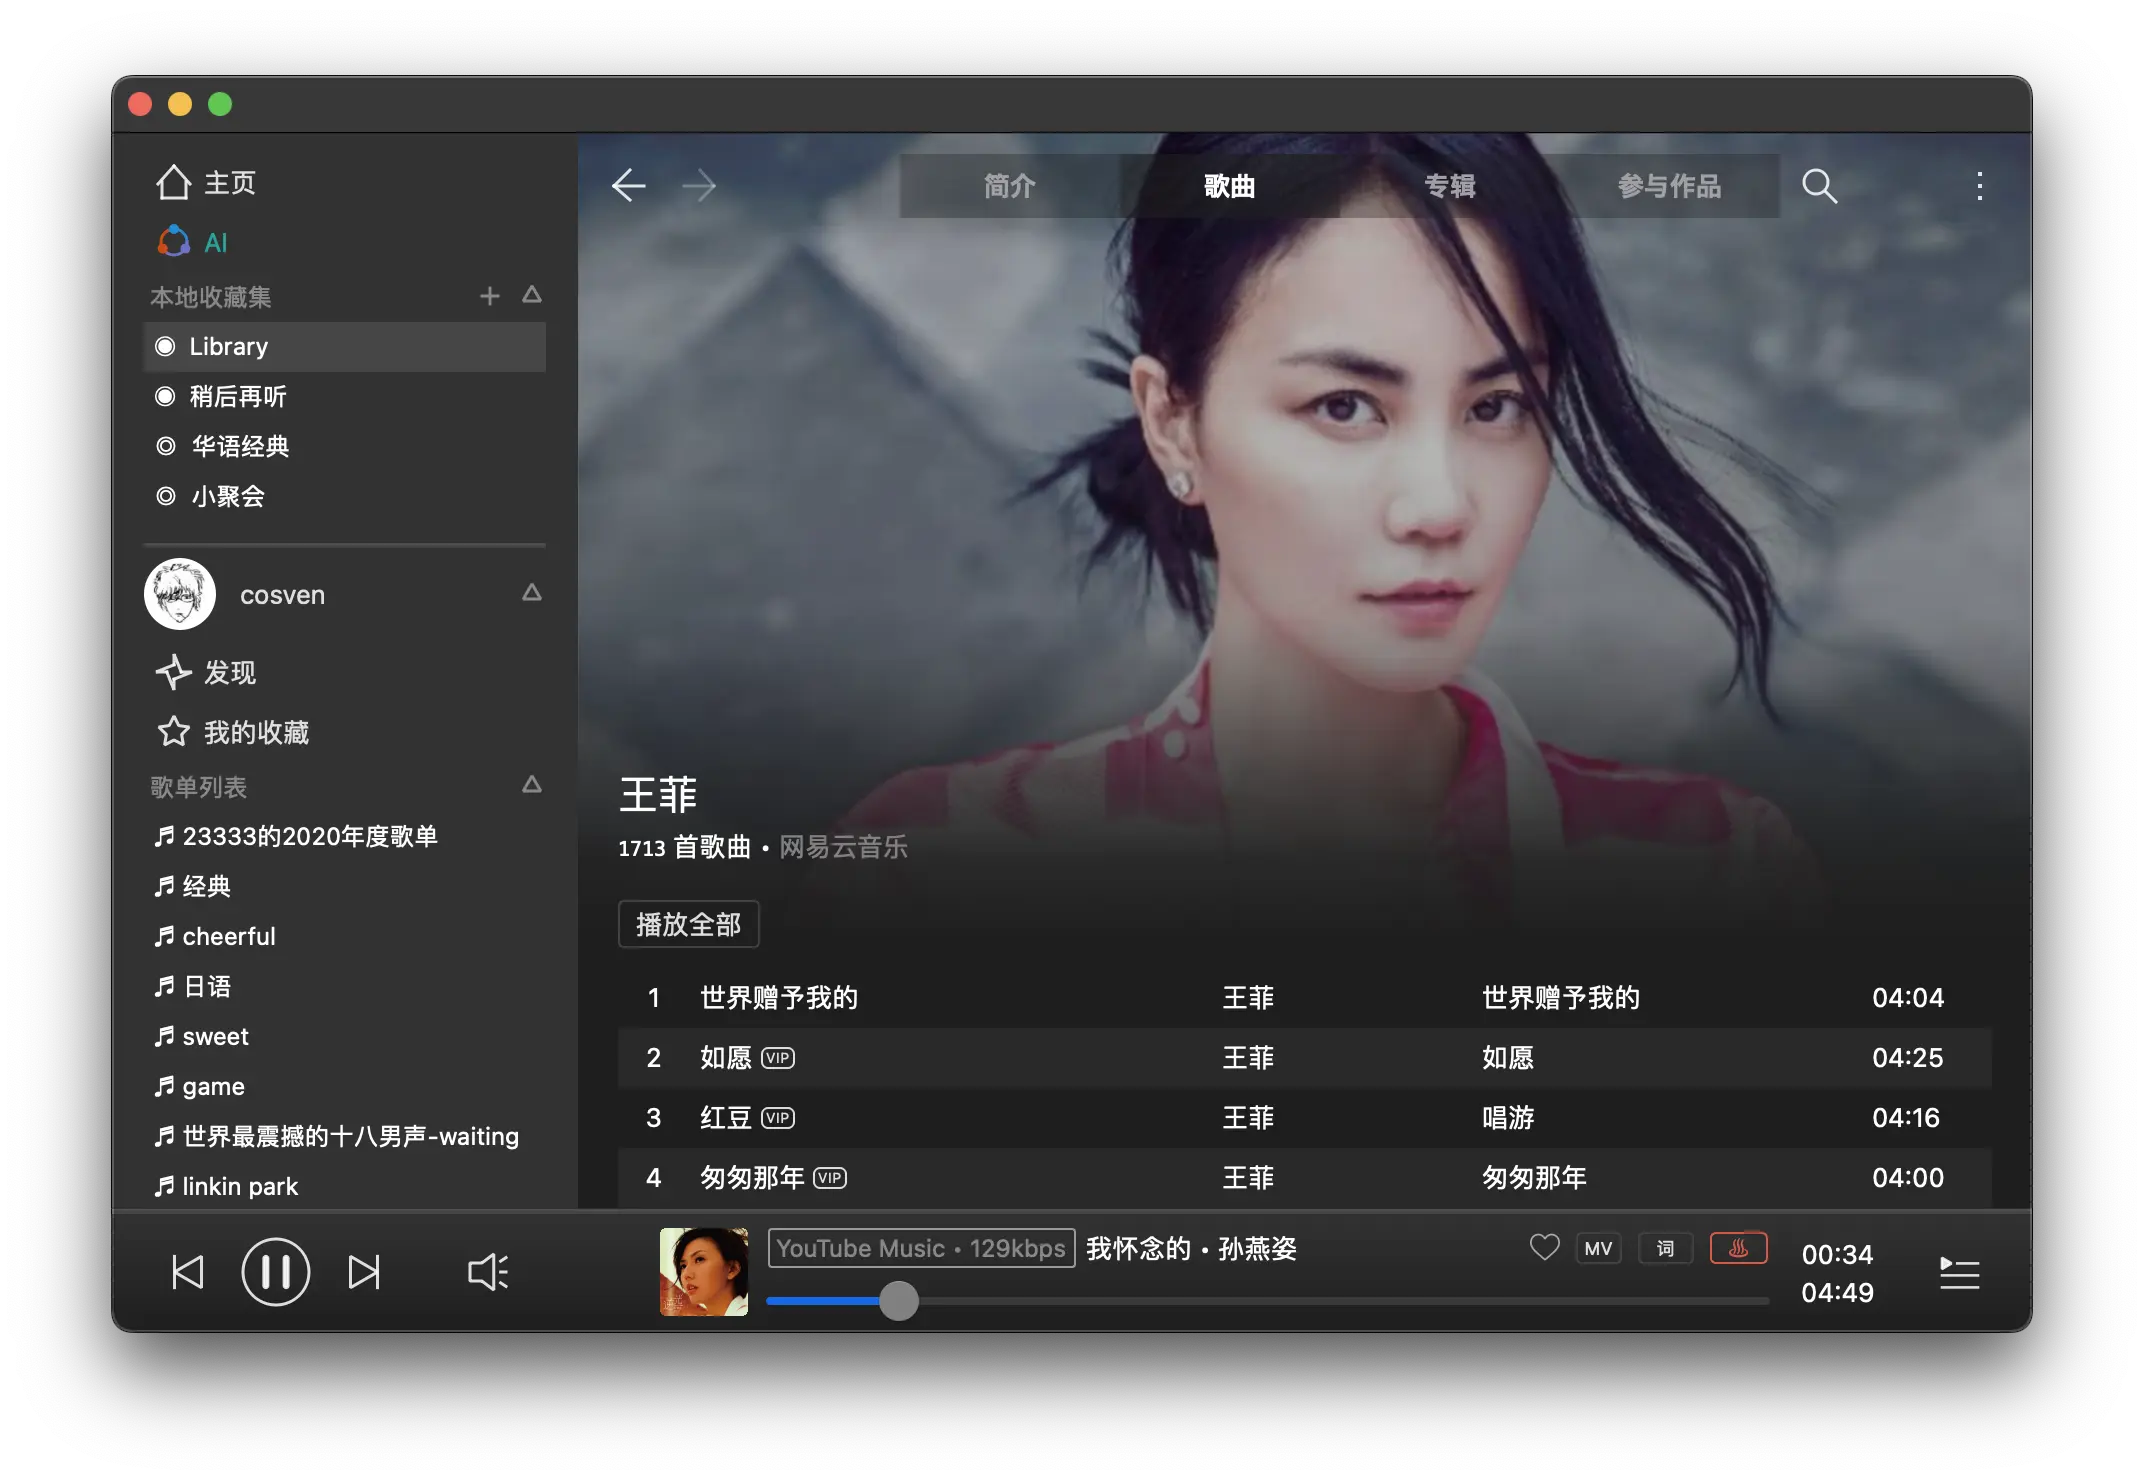2144x1480 pixels.
Task: Collapse the 歌单列表 playlist section
Action: click(x=532, y=785)
